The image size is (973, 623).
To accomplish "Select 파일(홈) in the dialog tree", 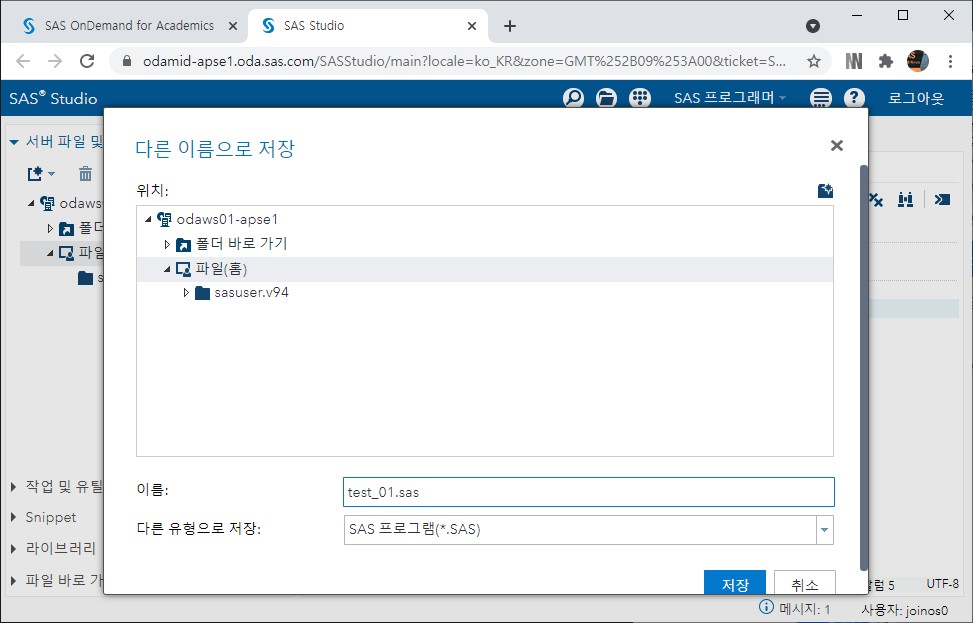I will [x=221, y=269].
